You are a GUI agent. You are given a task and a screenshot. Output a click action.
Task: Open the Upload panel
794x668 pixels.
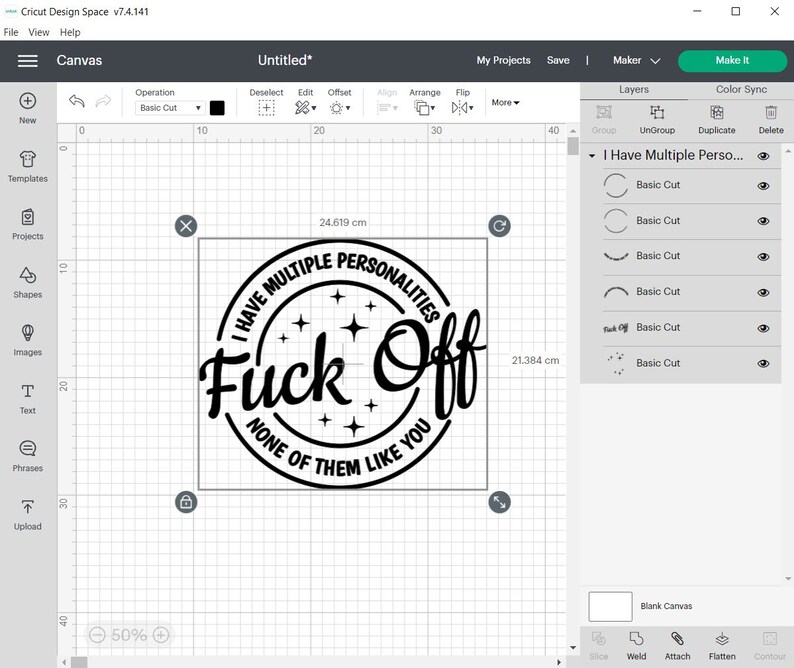[x=27, y=515]
